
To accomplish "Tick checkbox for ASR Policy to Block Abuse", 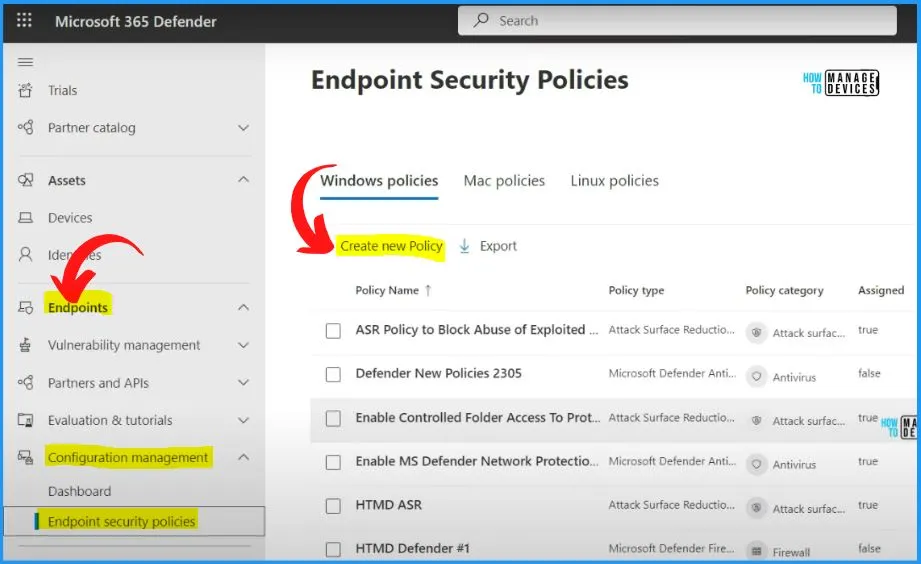I will [x=333, y=331].
